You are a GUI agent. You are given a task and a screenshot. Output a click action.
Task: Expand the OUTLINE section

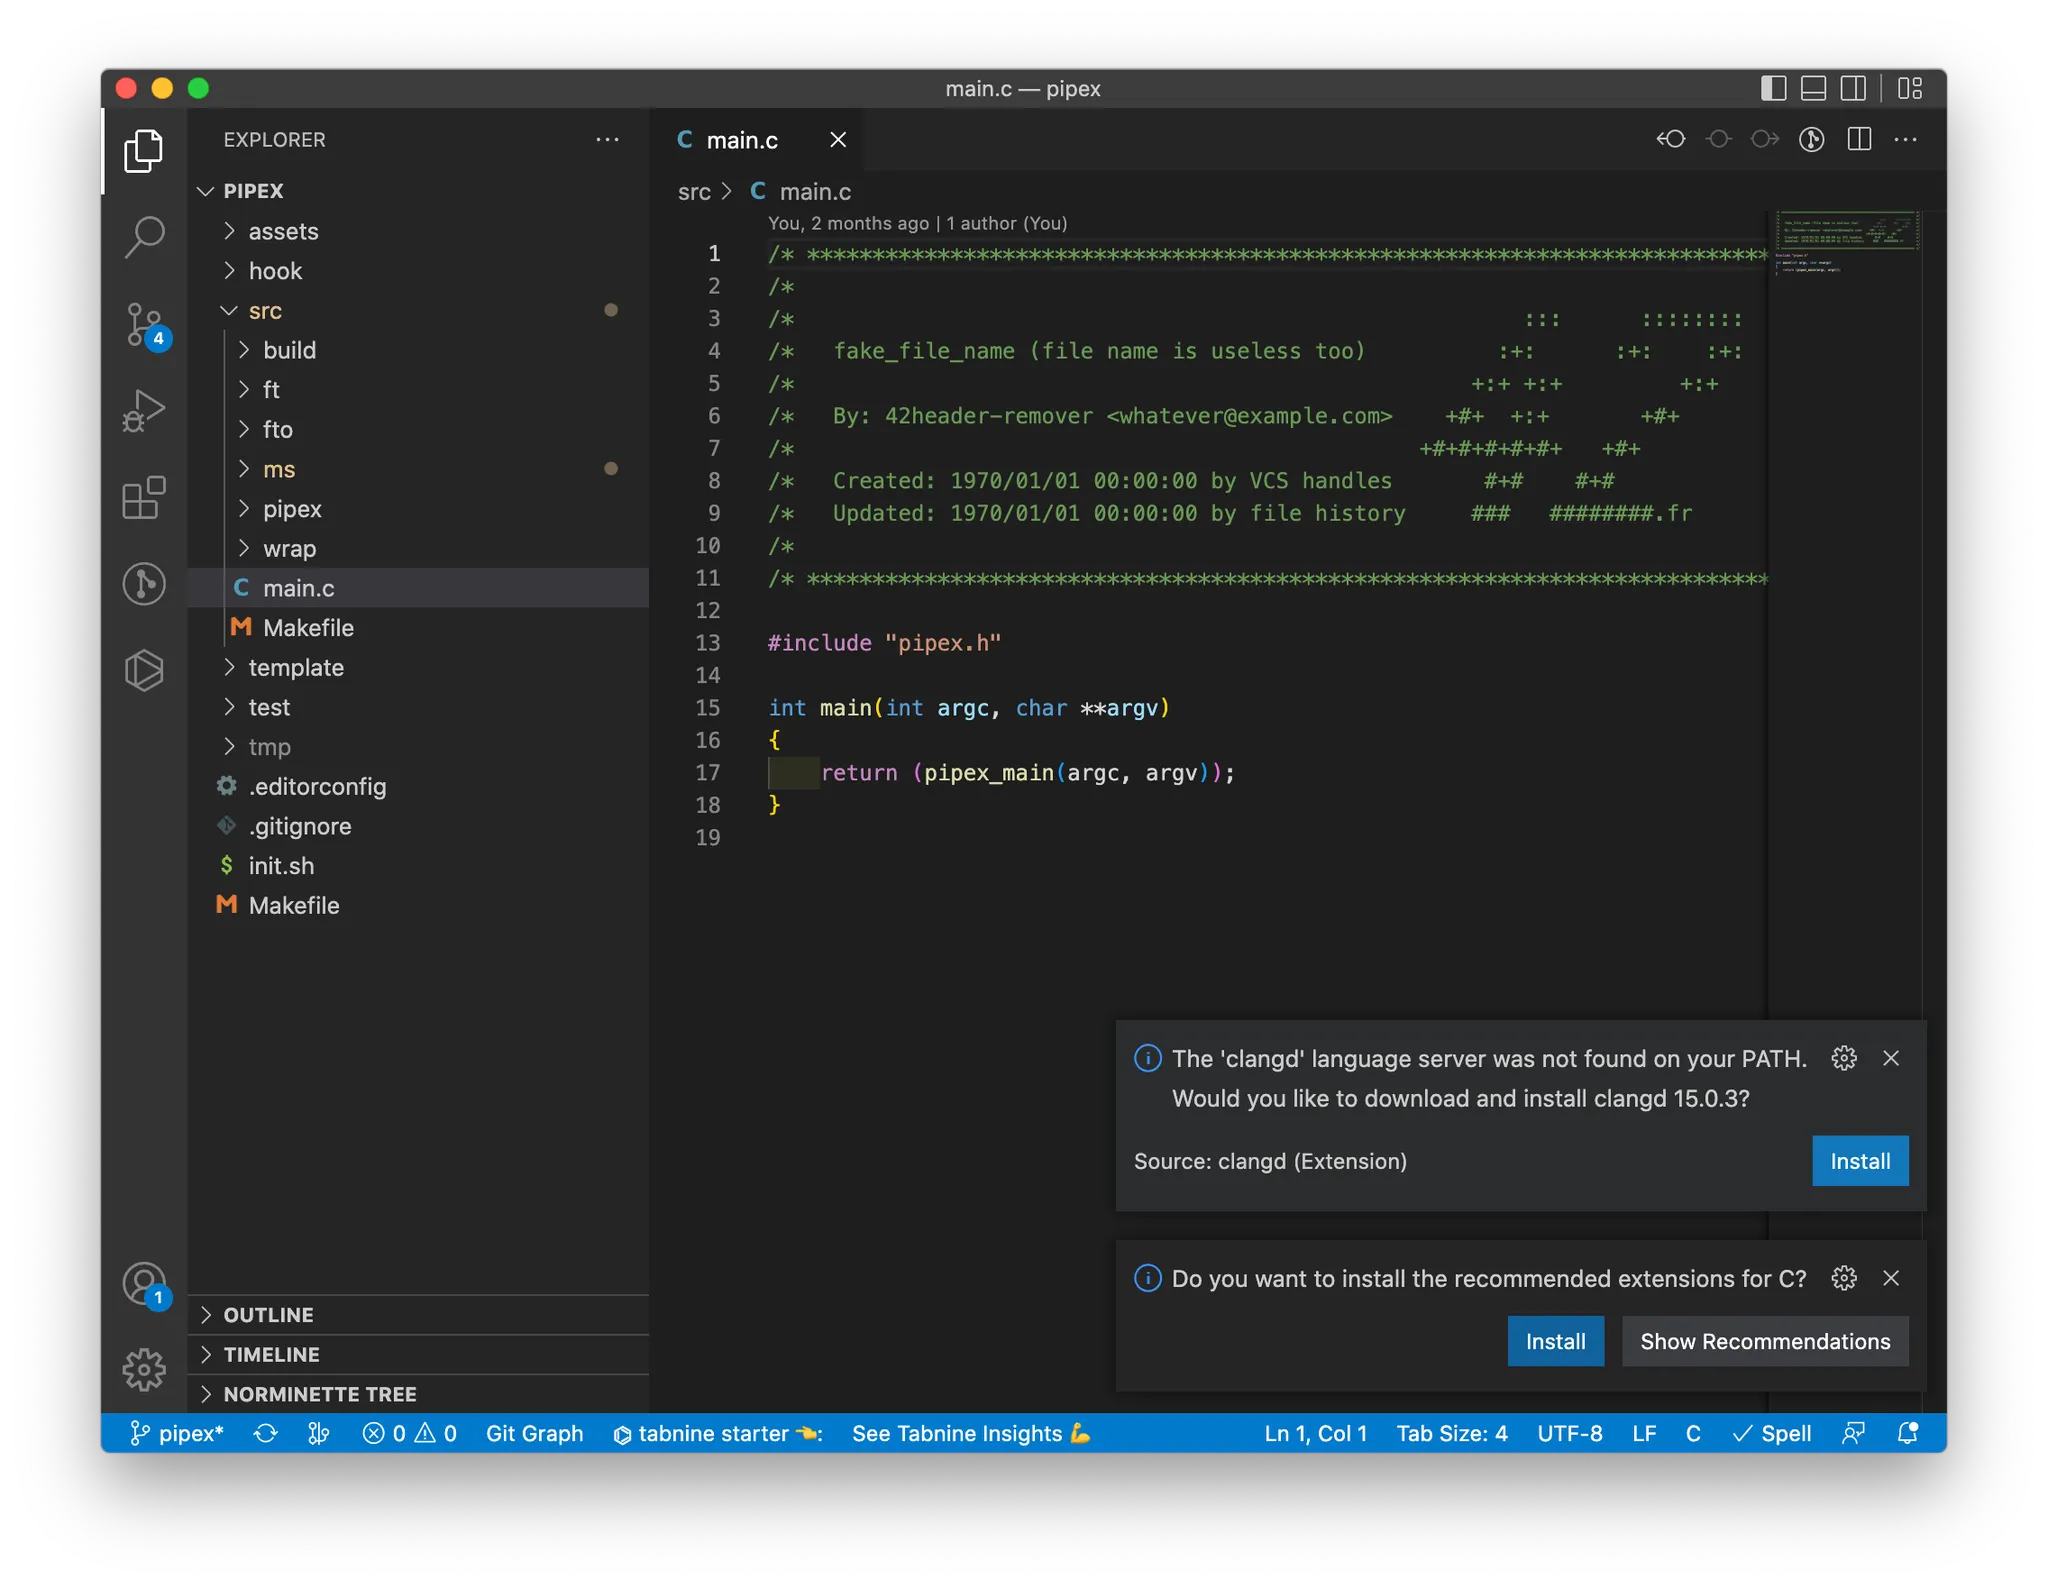(268, 1315)
